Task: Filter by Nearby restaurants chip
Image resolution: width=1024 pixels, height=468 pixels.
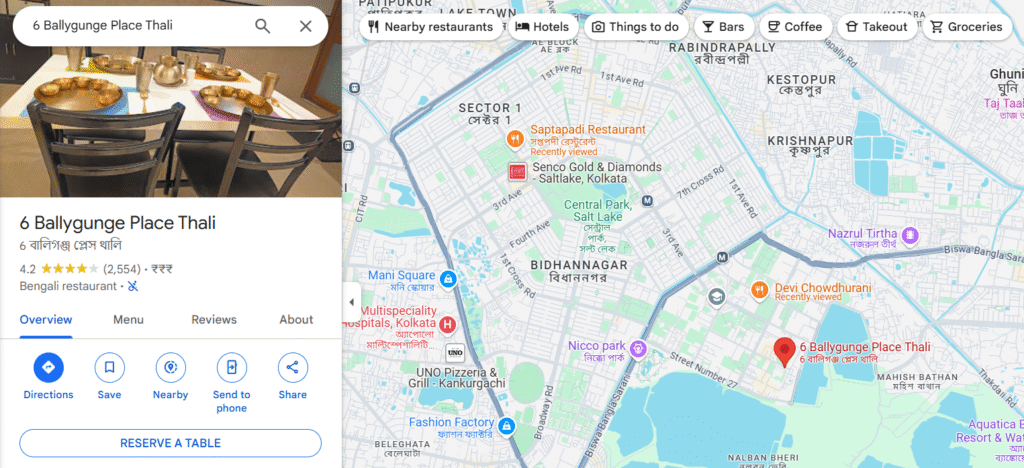Action: coord(430,27)
